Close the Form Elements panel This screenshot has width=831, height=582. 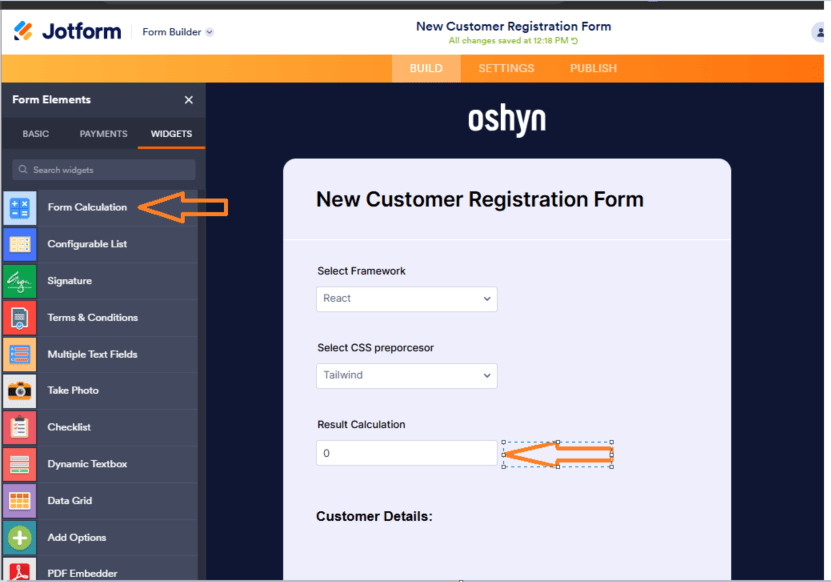point(189,100)
